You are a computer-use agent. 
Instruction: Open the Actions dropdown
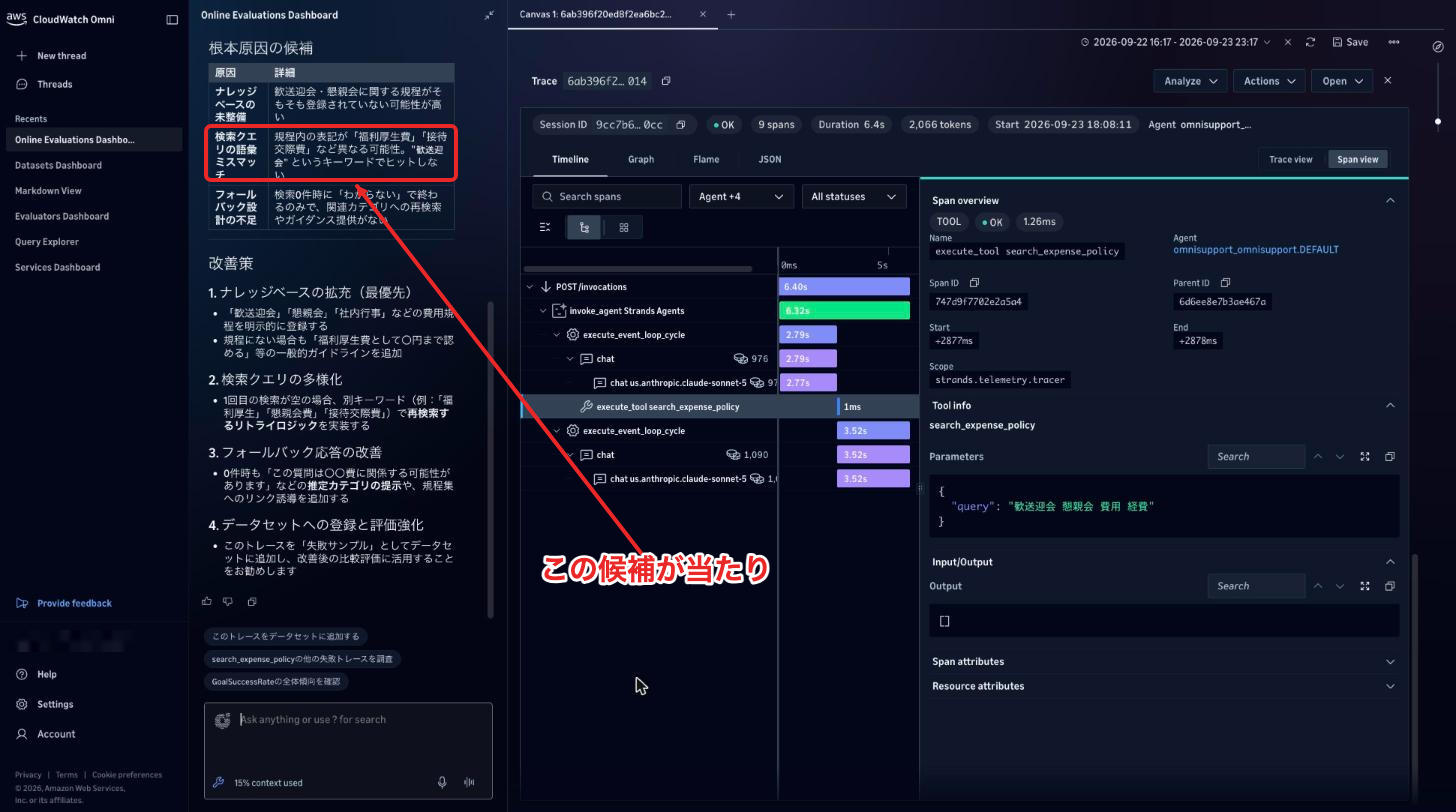click(x=1269, y=81)
